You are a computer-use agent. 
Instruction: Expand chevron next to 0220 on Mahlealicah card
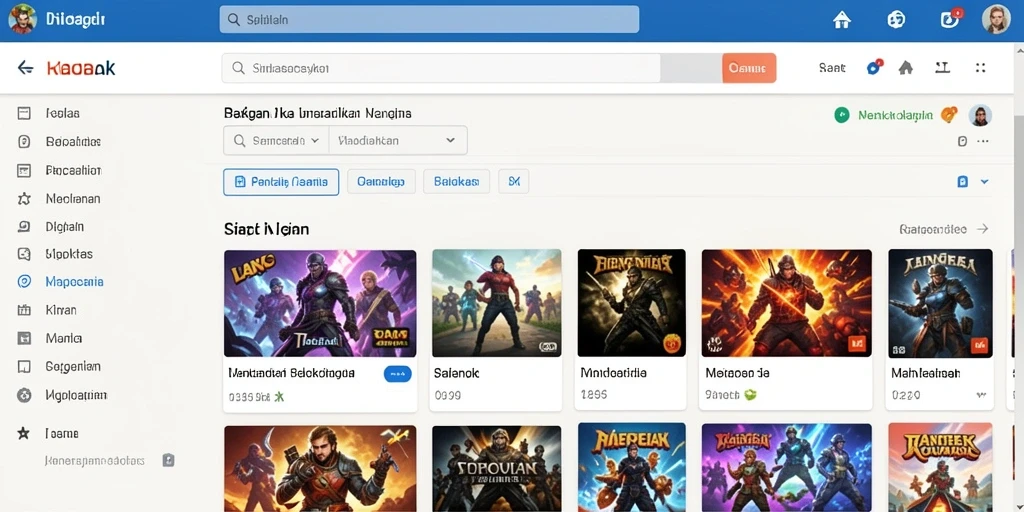point(981,395)
